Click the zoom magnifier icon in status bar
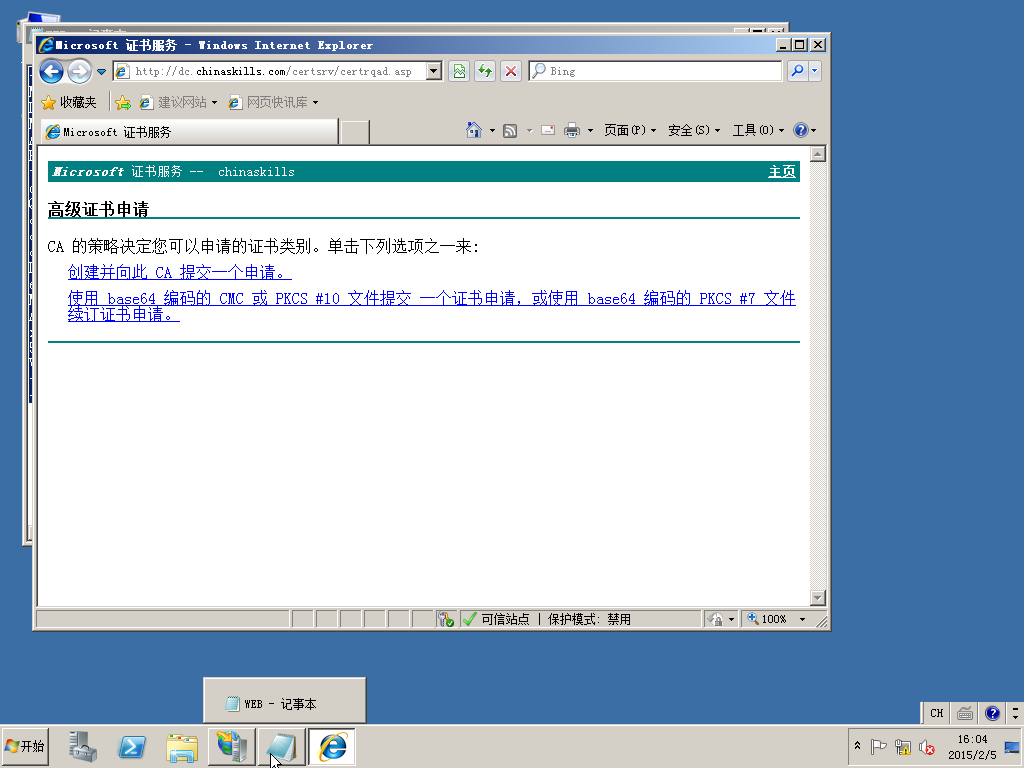 point(753,618)
